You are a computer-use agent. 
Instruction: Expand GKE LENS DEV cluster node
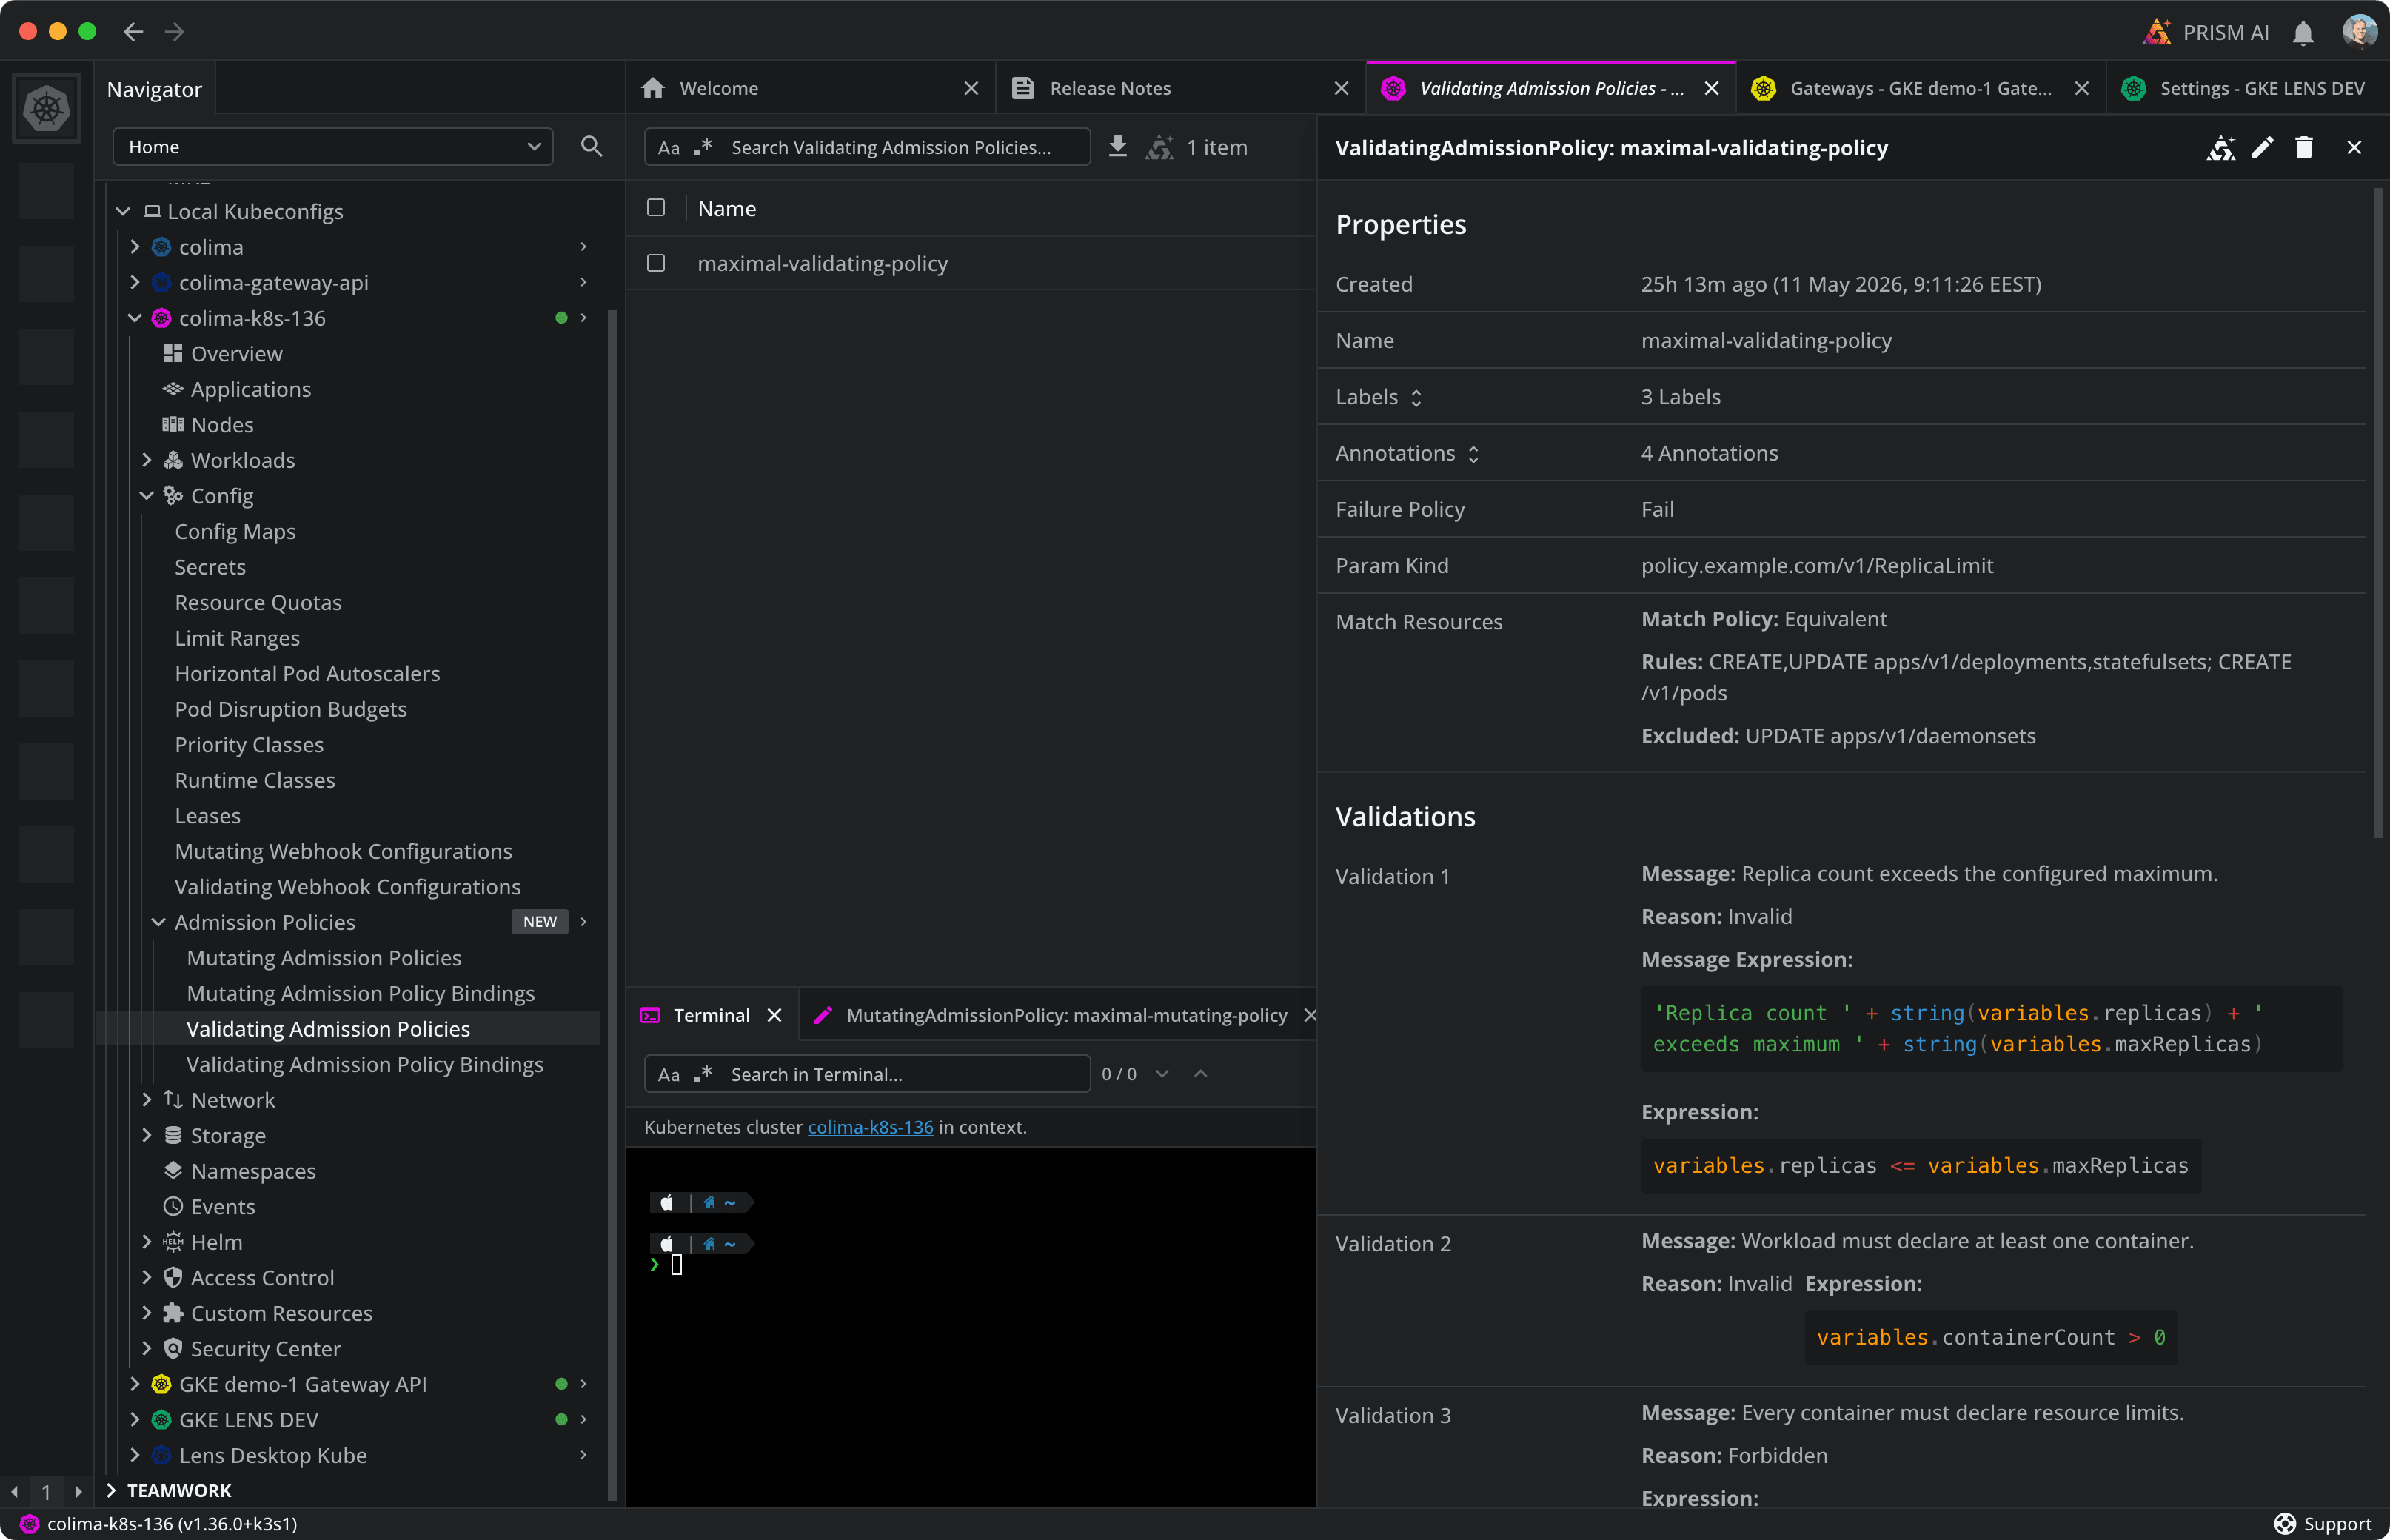pyautogui.click(x=135, y=1419)
